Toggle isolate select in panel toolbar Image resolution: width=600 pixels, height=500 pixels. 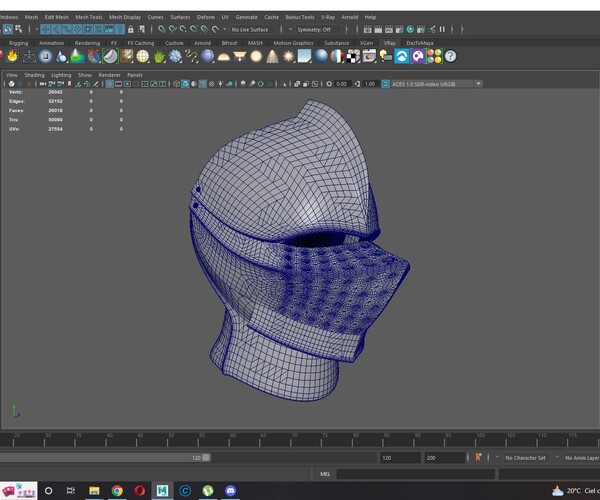coord(283,84)
